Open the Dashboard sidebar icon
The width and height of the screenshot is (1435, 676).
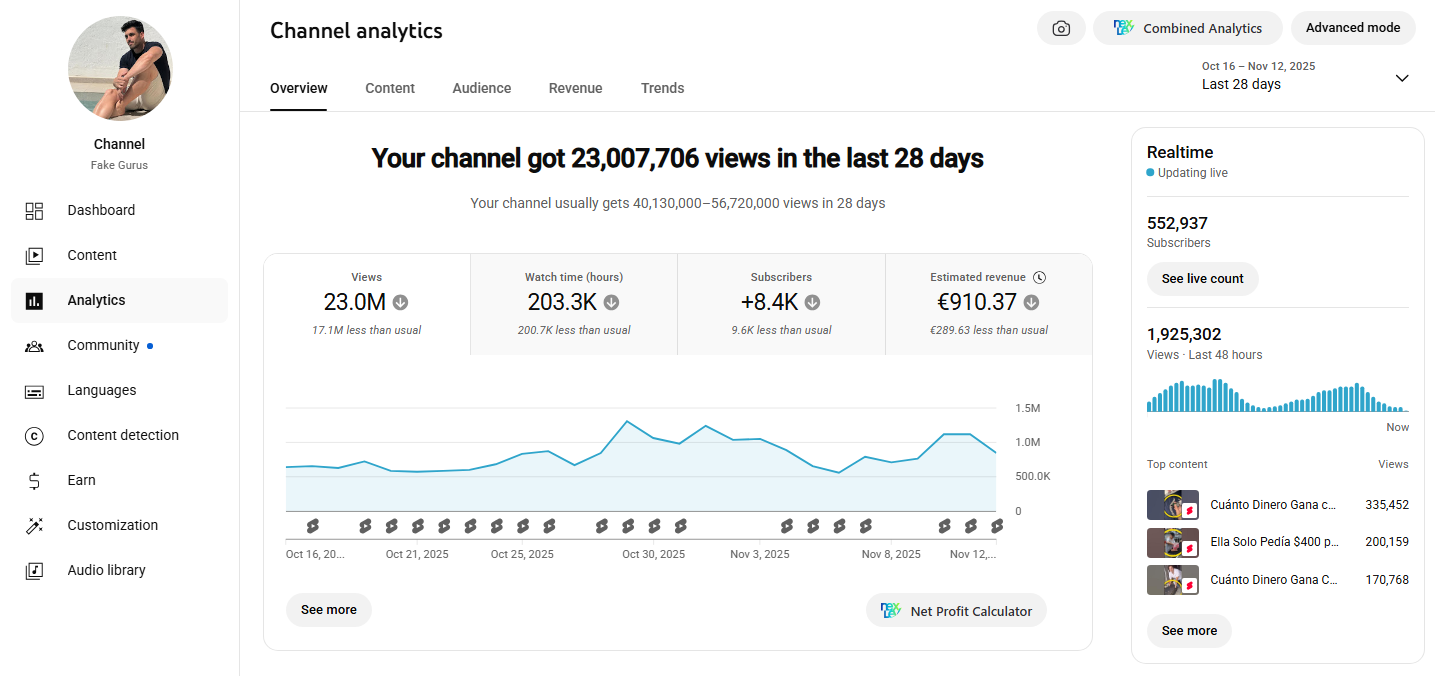[34, 211]
